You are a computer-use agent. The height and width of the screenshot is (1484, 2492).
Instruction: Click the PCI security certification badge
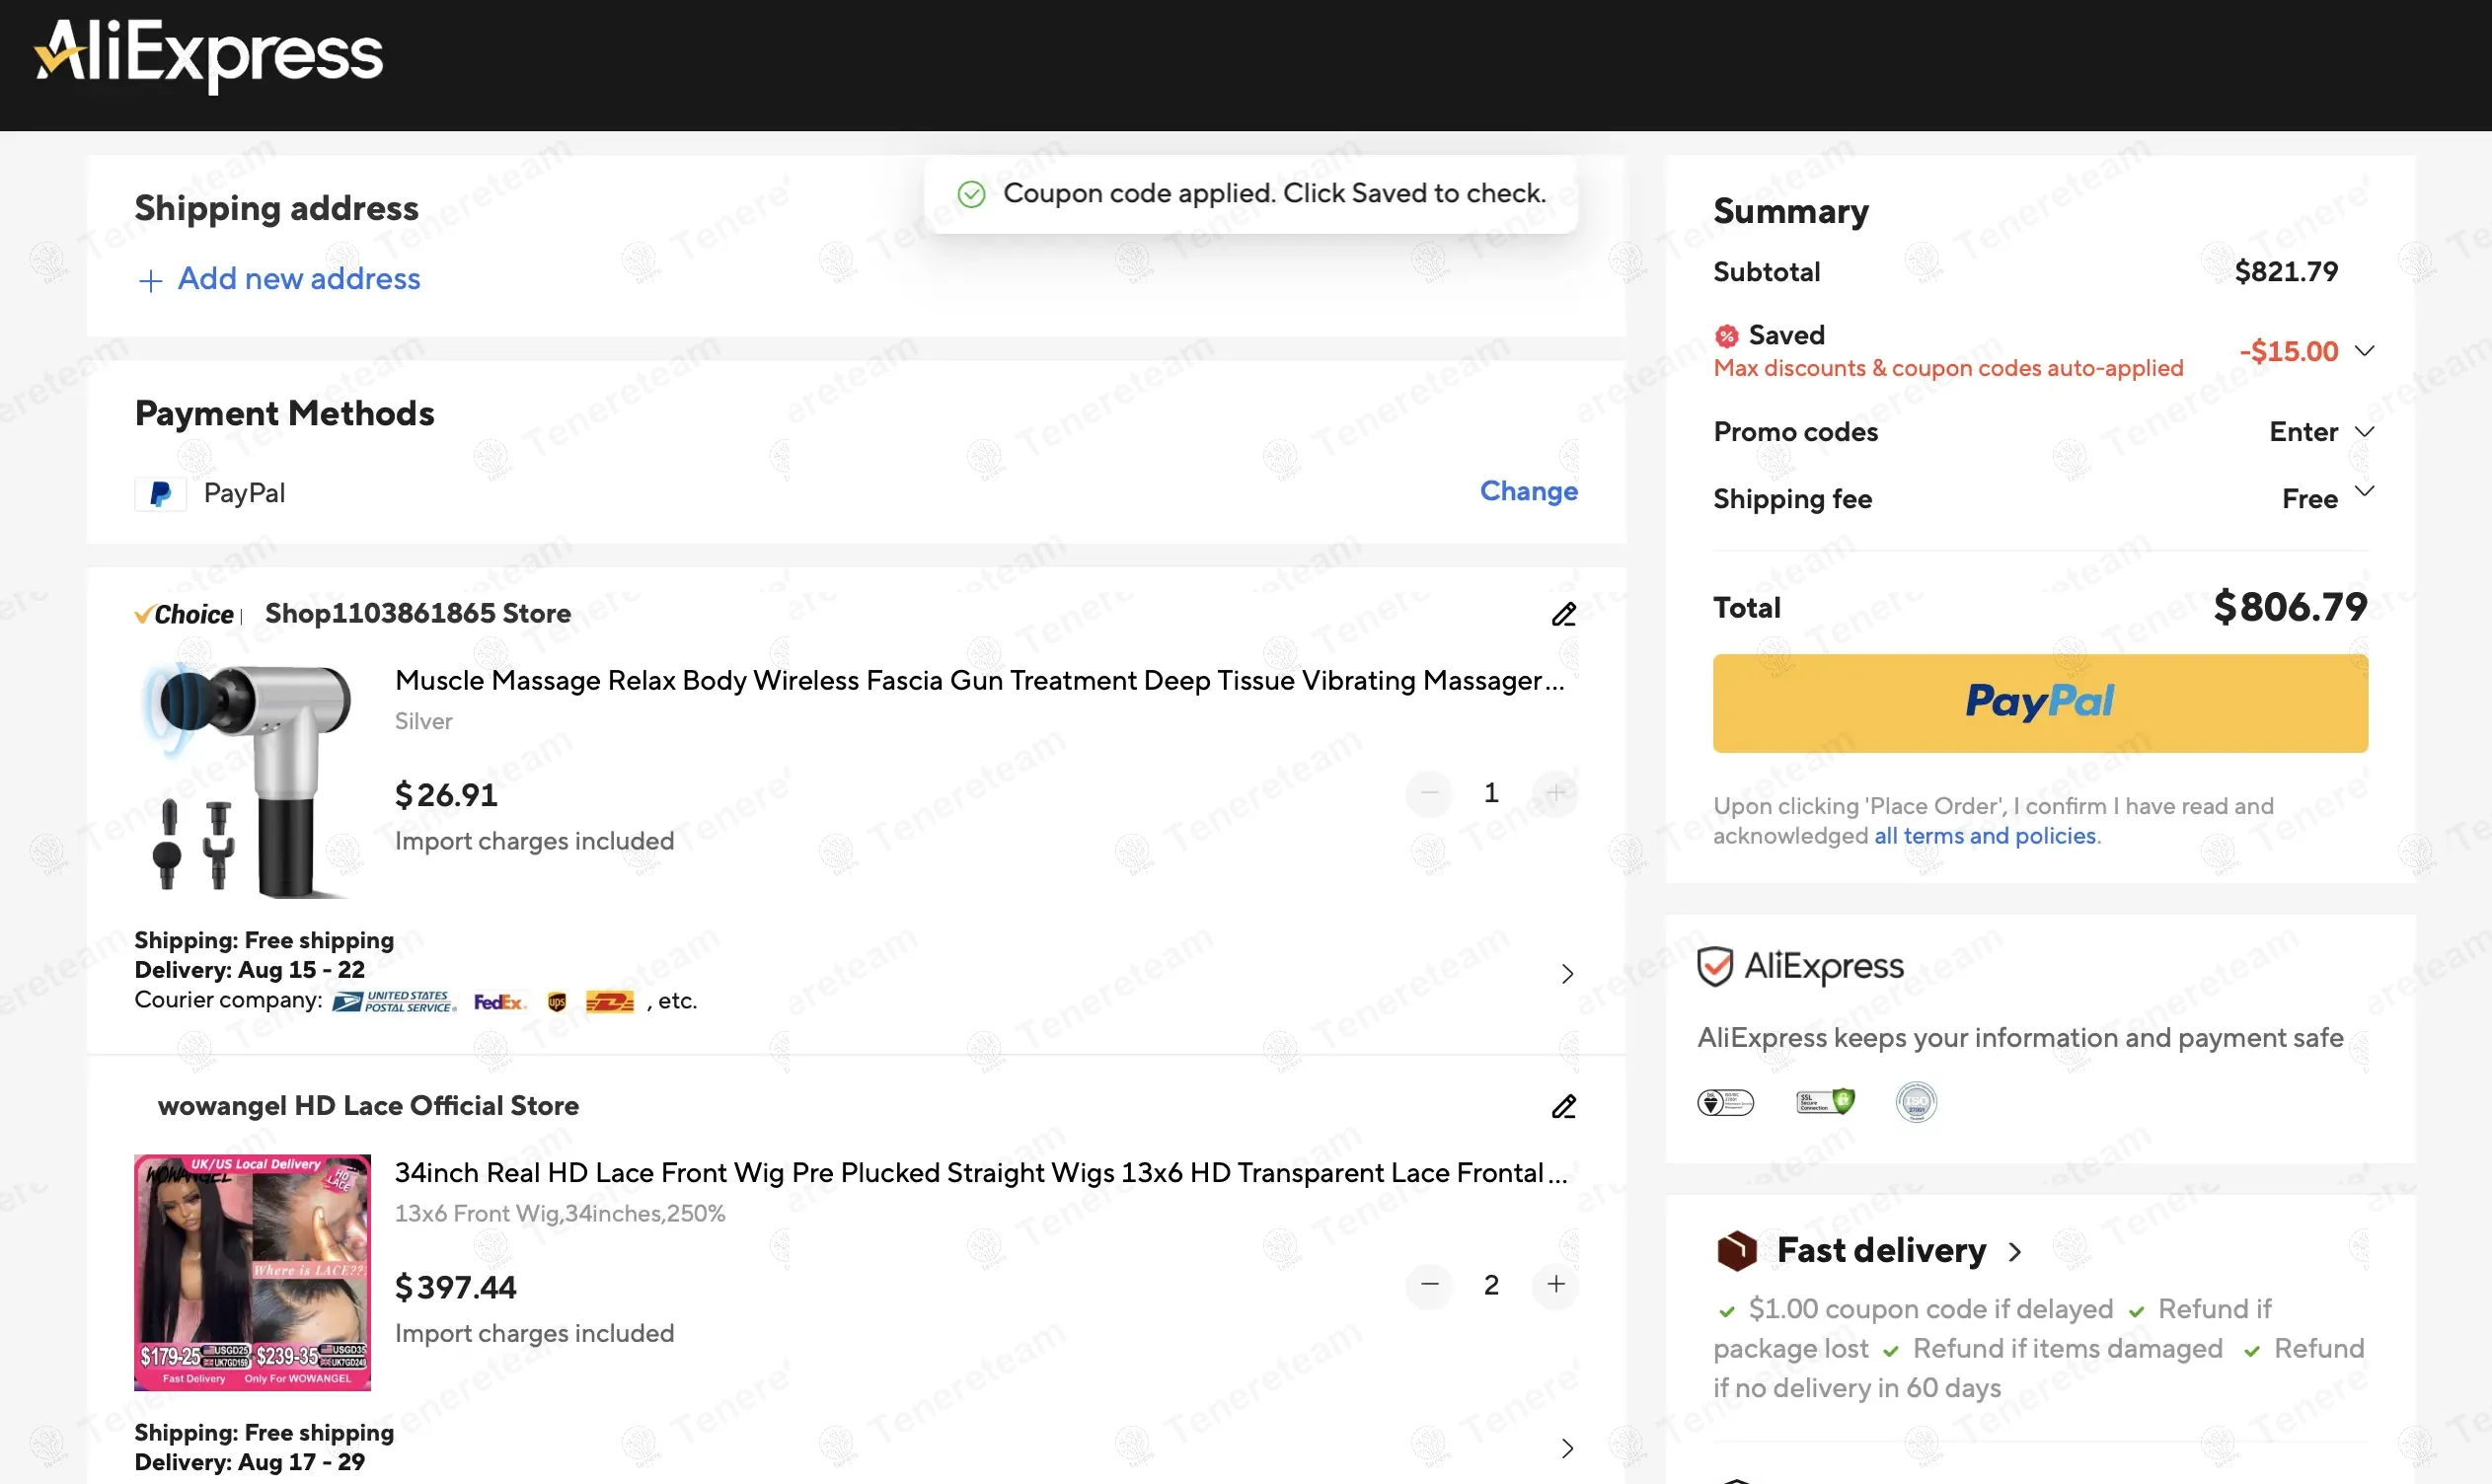pyautogui.click(x=1725, y=1102)
